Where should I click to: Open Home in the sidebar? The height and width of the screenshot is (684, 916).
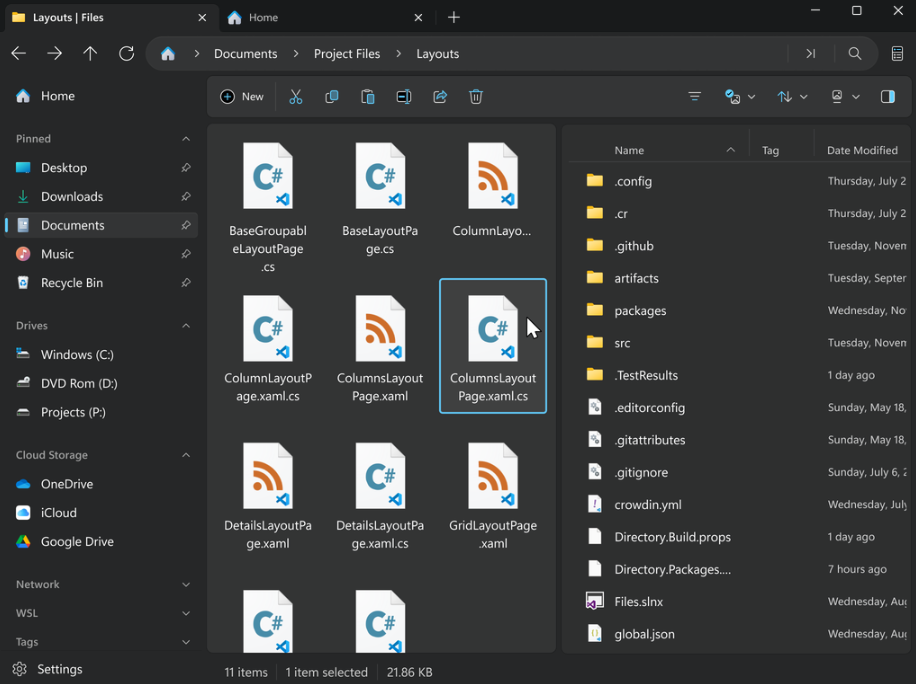[x=100, y=96]
